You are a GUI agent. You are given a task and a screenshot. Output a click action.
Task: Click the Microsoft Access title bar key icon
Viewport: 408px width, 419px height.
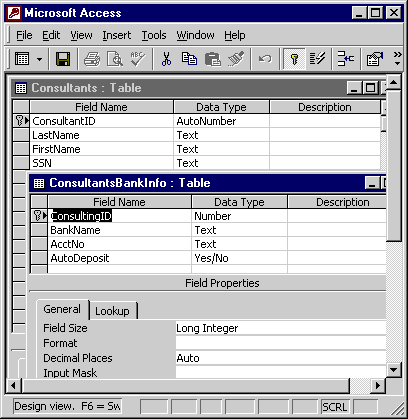tap(14, 13)
